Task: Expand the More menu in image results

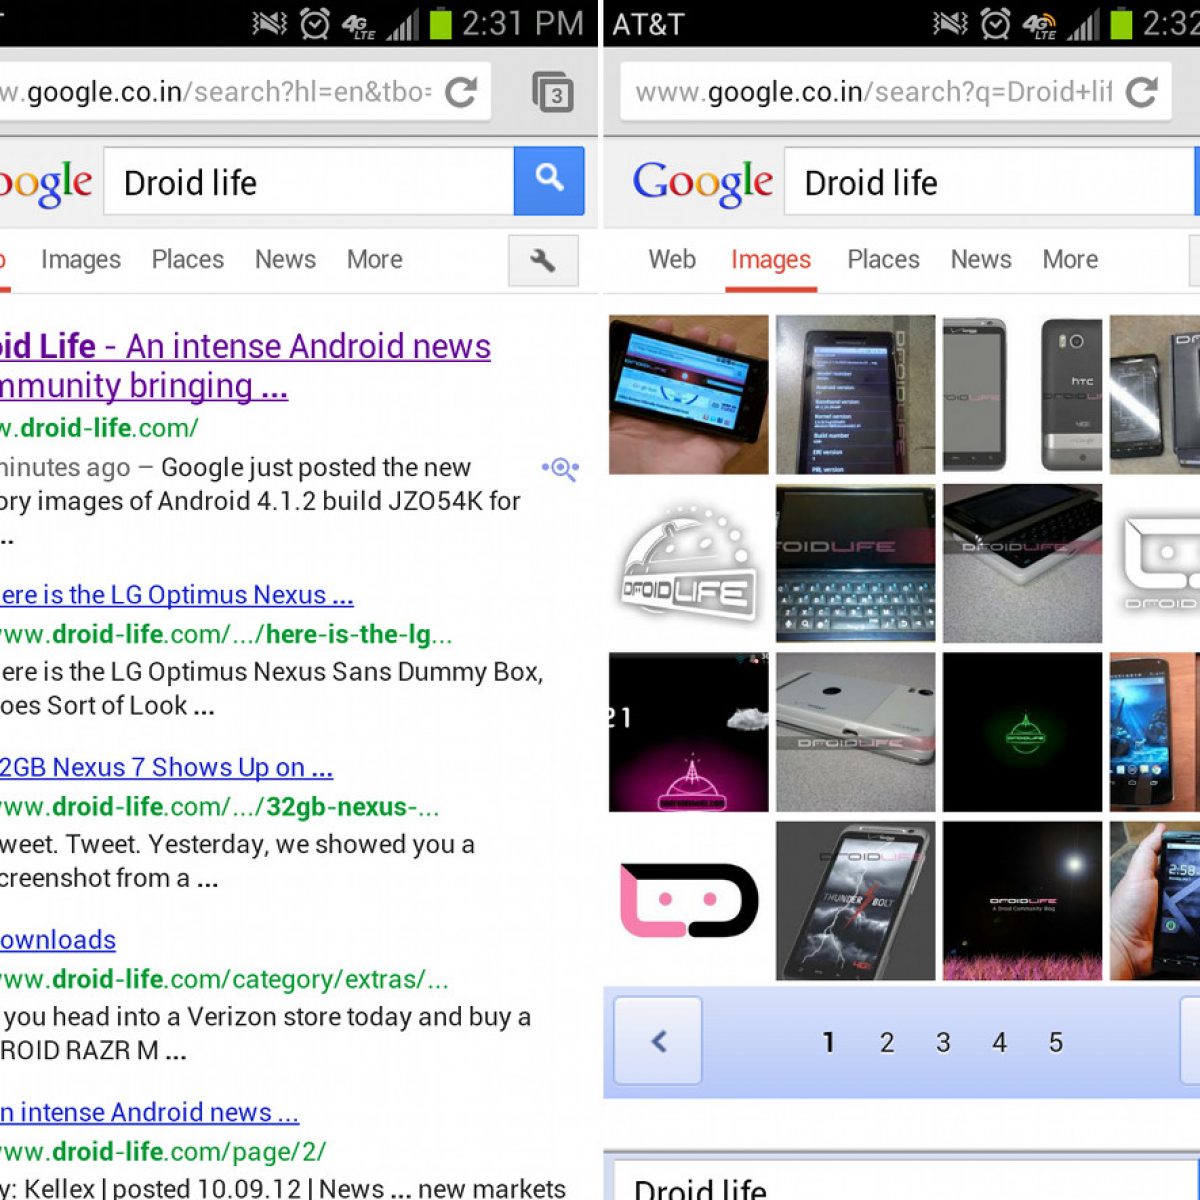Action: (1070, 259)
